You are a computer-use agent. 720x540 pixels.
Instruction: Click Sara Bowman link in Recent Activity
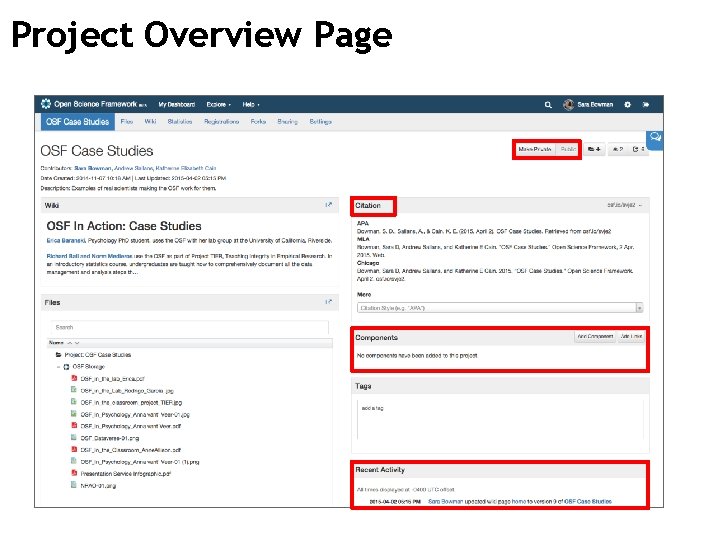click(445, 501)
